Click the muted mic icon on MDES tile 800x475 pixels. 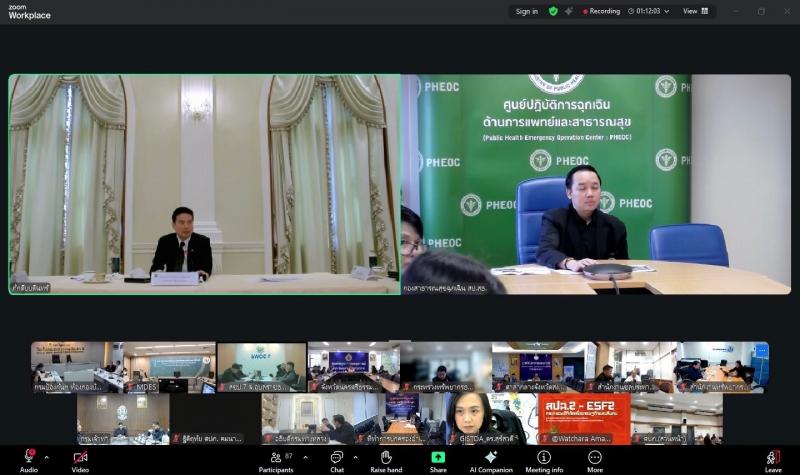coord(131,387)
